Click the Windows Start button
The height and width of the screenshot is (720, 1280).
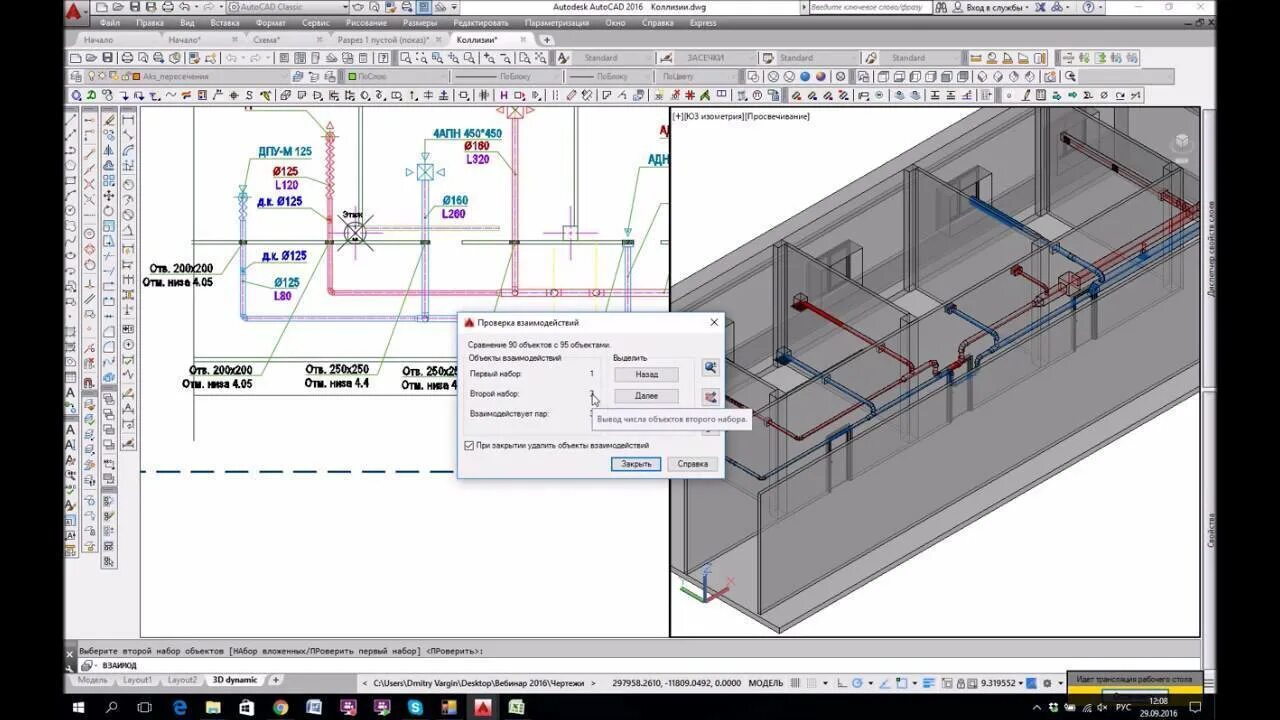[80, 707]
